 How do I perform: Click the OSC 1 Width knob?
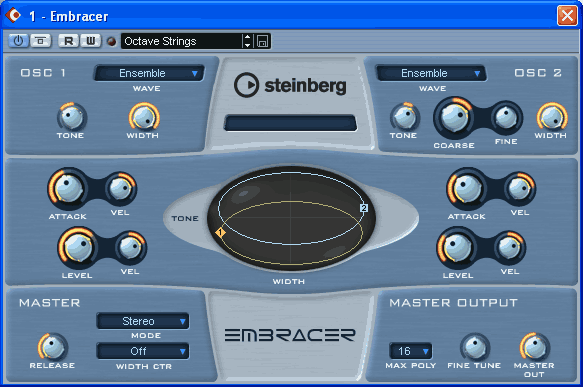pos(144,117)
